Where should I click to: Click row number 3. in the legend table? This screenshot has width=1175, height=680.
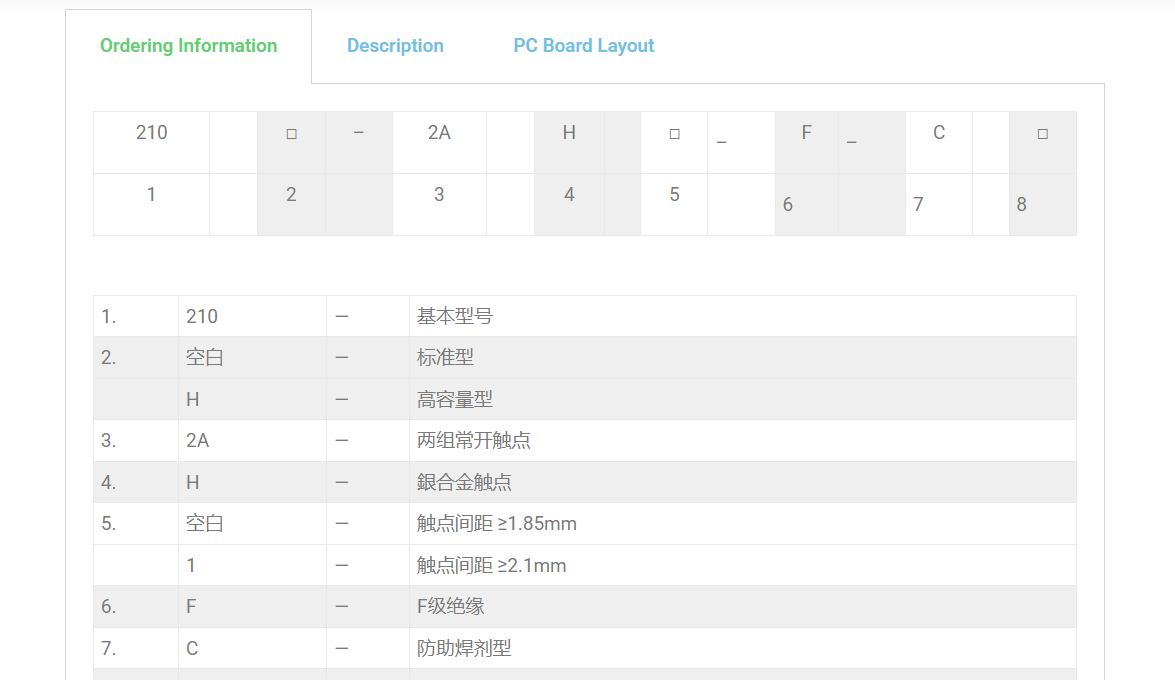click(108, 441)
